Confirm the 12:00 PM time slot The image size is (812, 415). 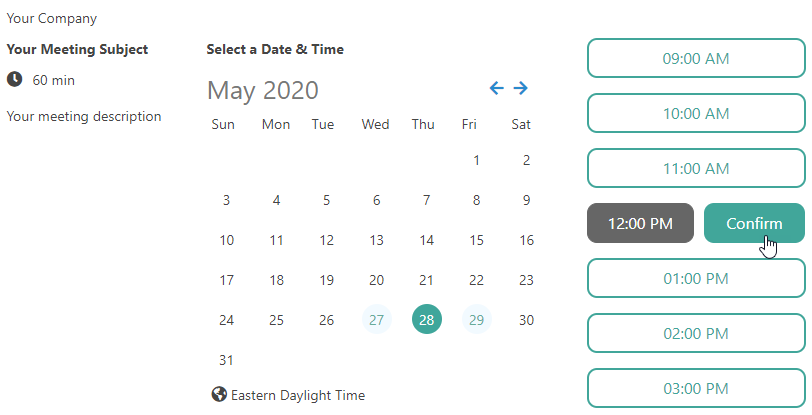tap(754, 223)
